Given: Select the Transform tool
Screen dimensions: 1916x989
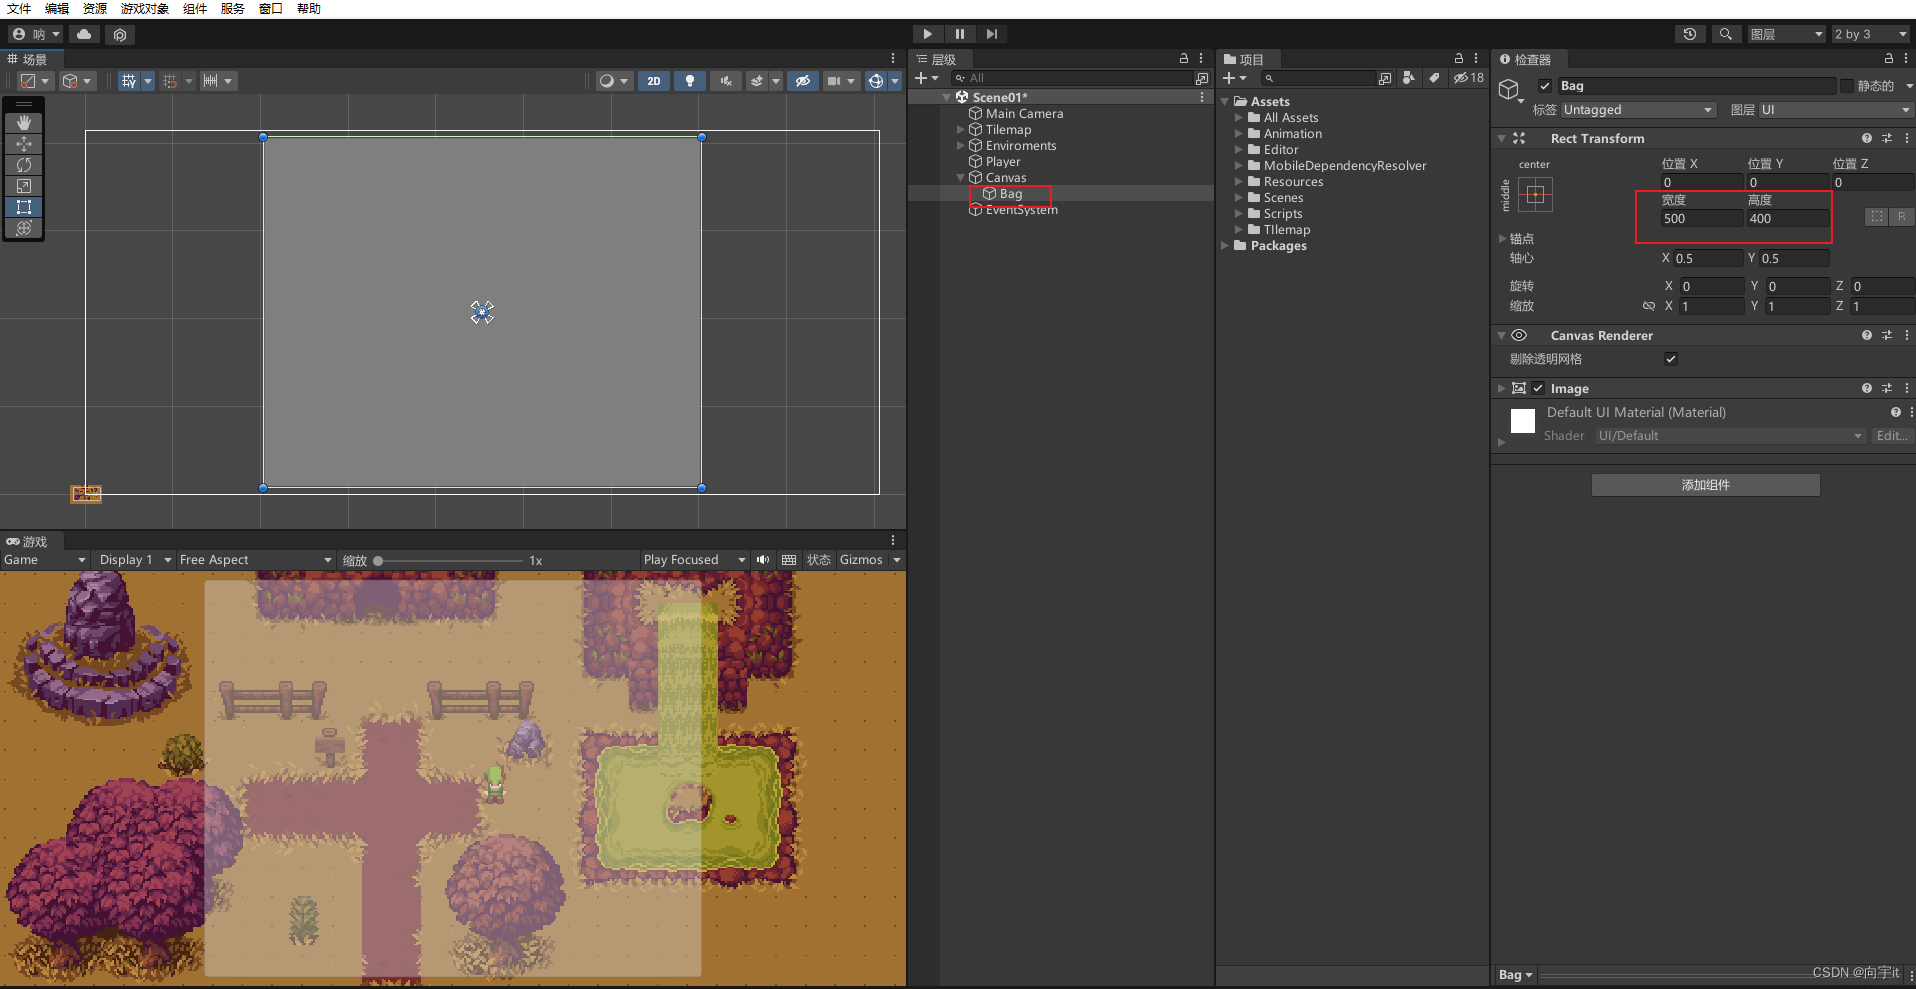Looking at the screenshot, I should tap(24, 228).
